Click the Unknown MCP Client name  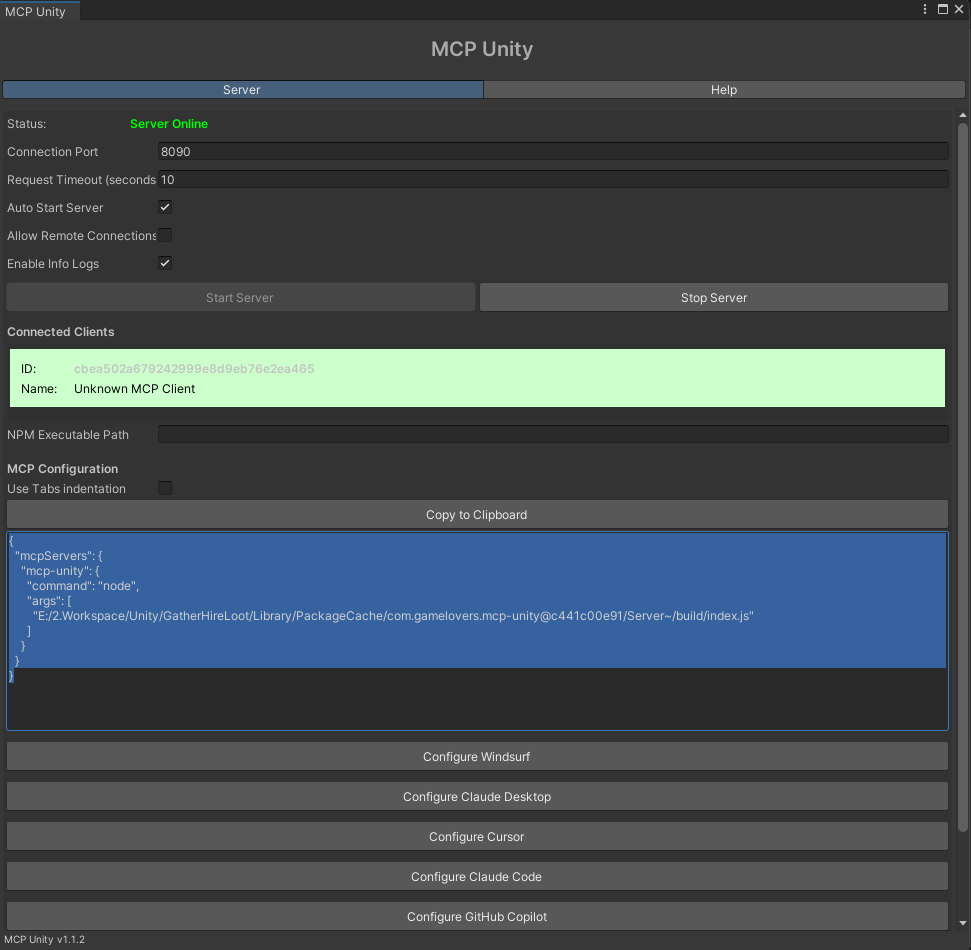(x=134, y=389)
